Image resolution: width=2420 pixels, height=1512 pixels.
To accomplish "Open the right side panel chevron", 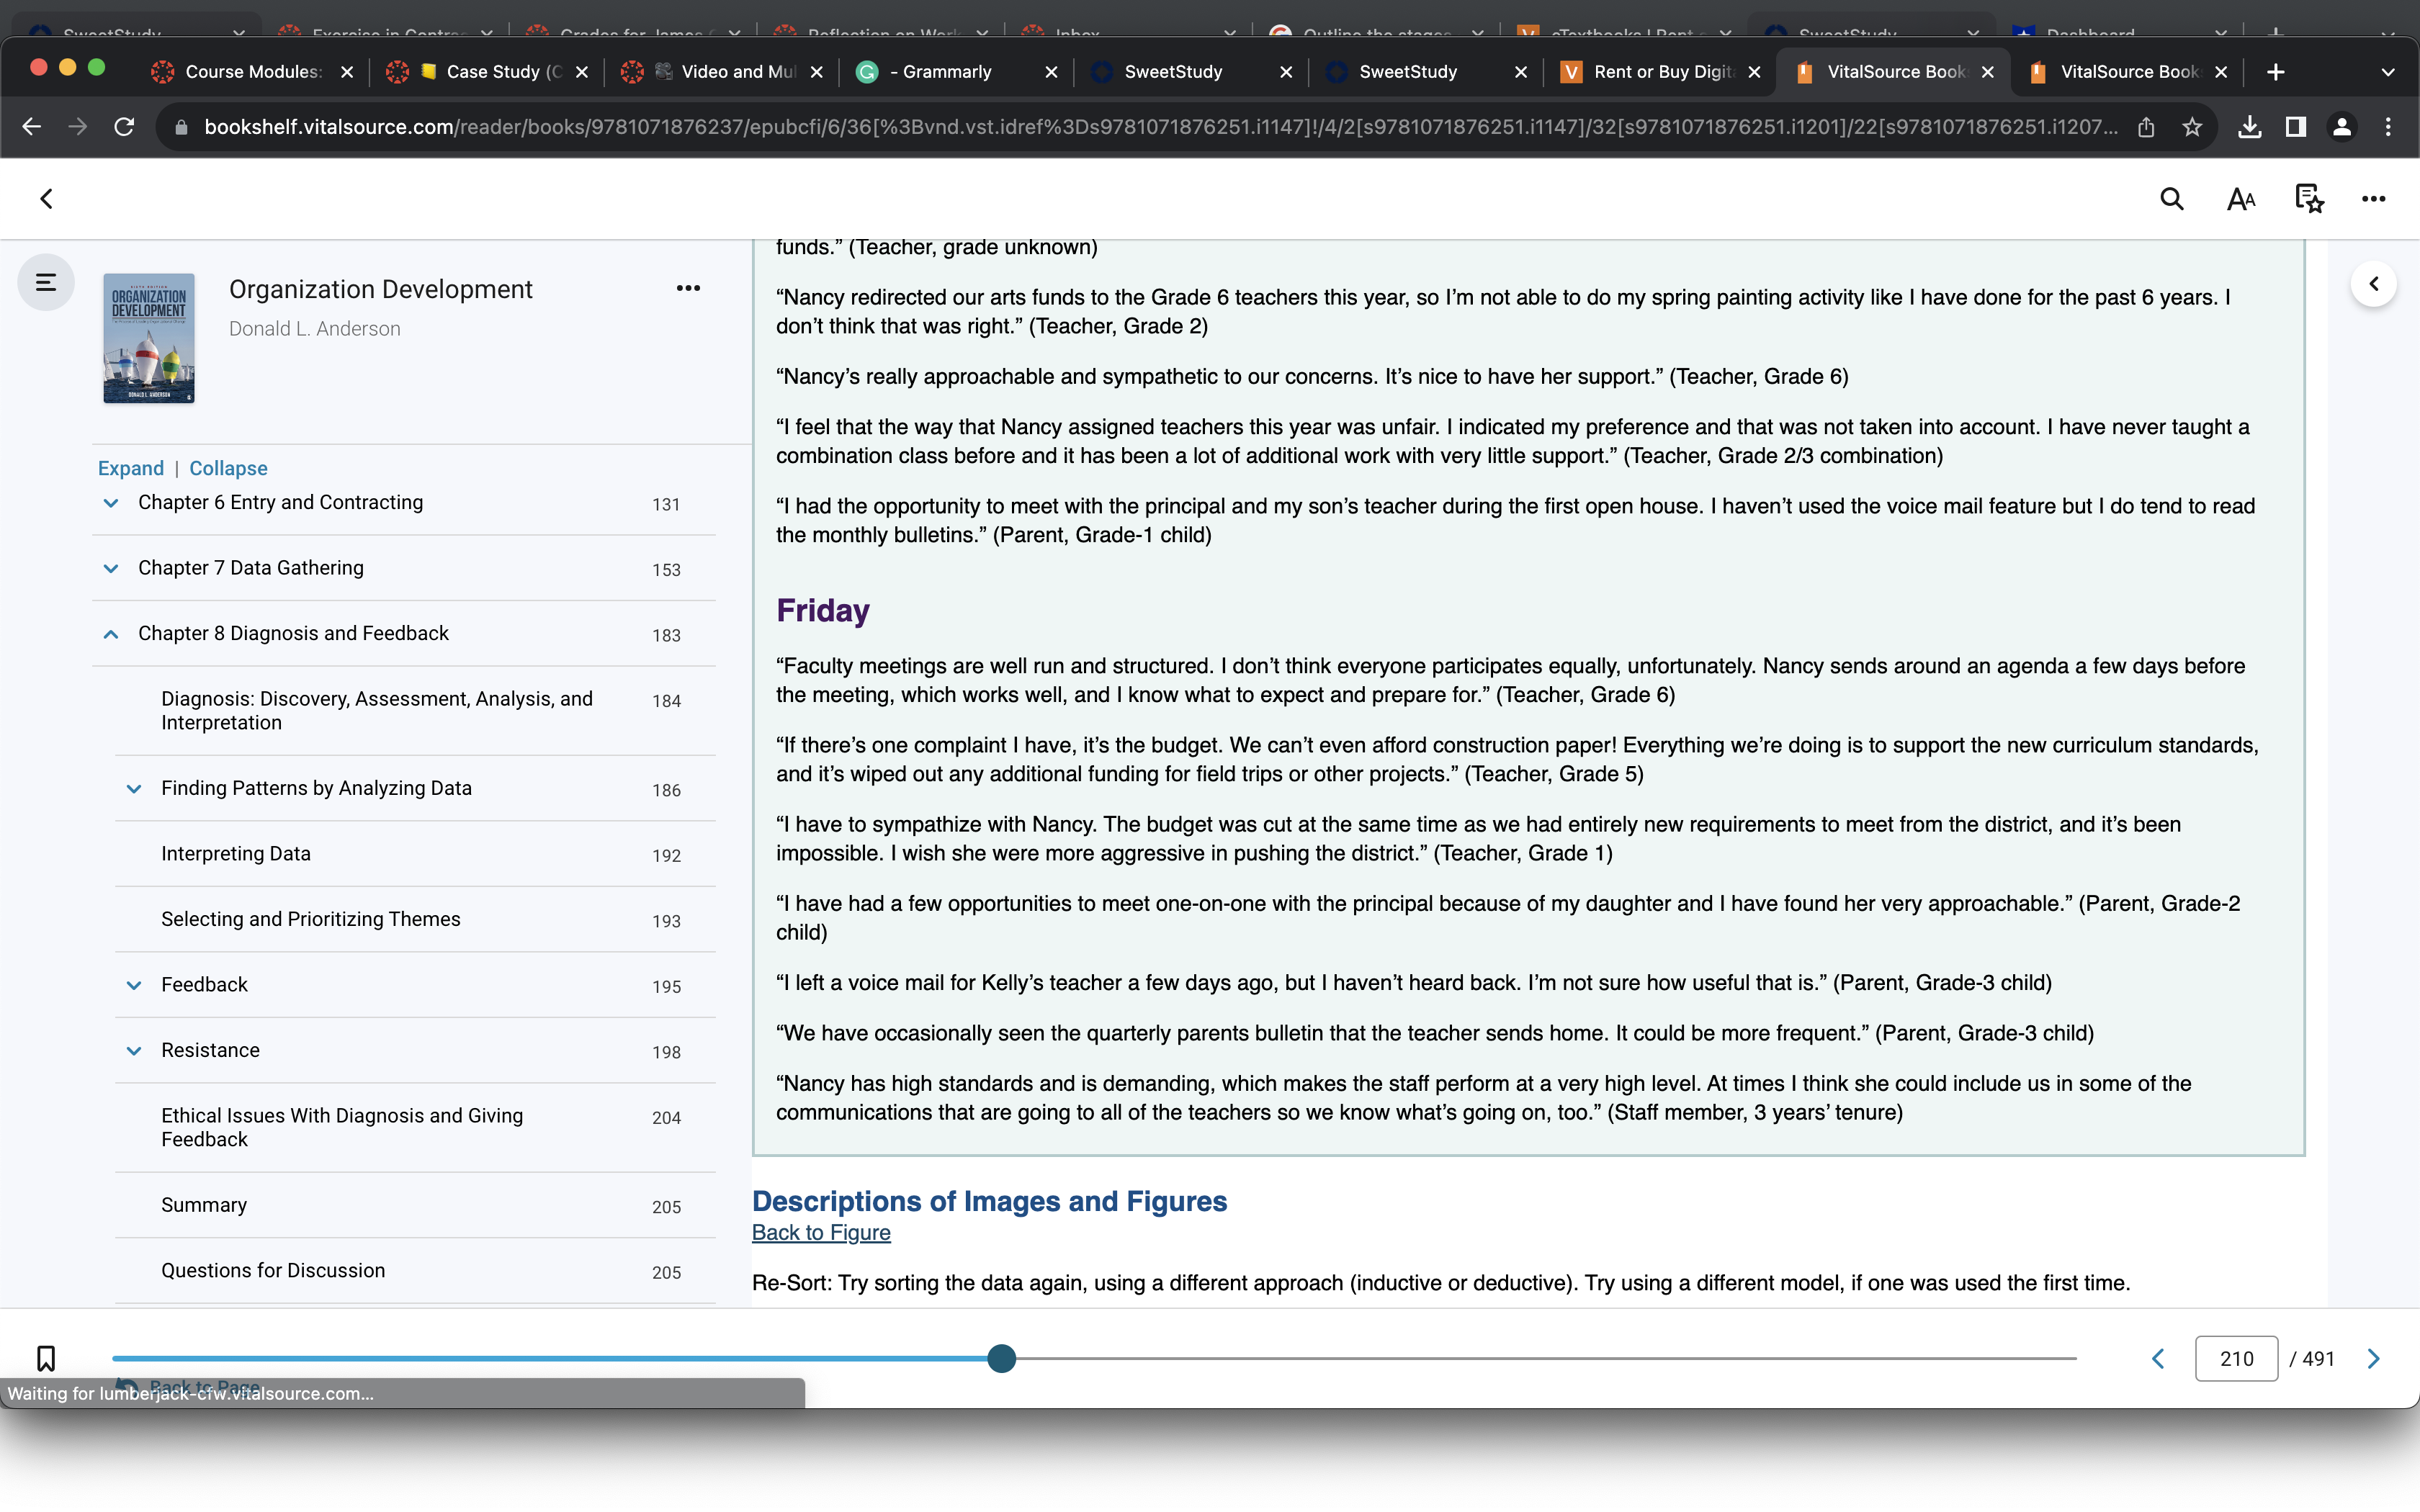I will point(2373,284).
